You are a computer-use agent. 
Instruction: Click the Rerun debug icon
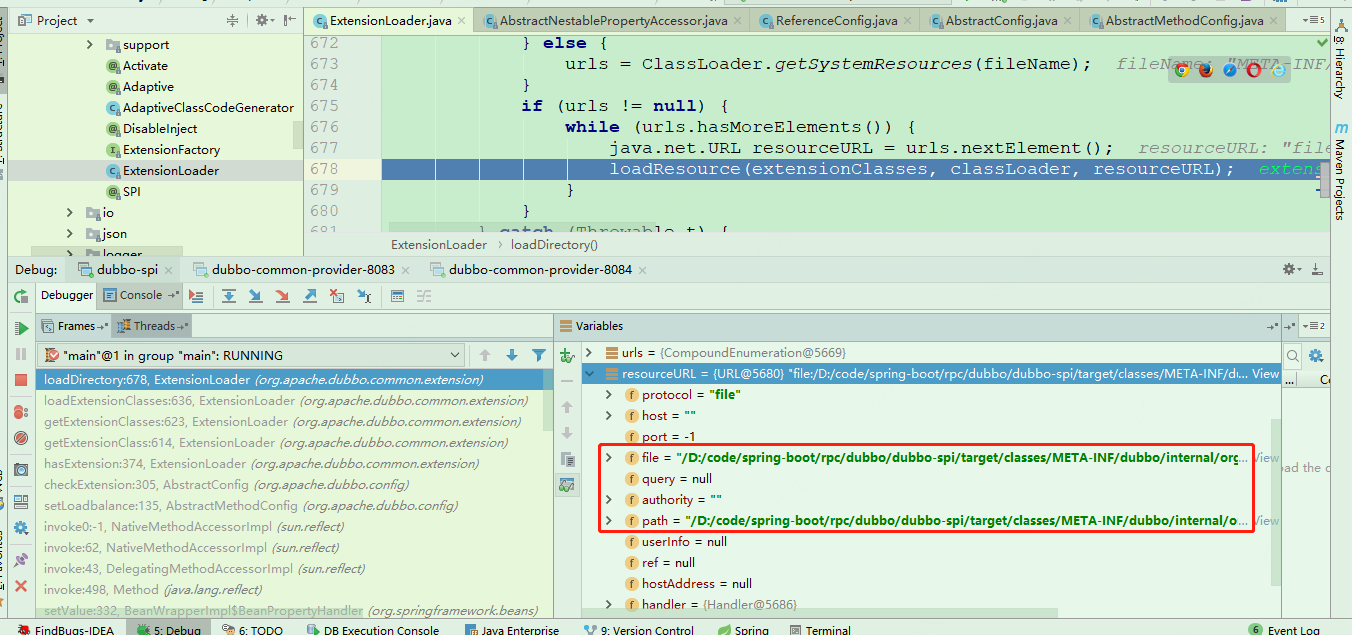pyautogui.click(x=21, y=296)
